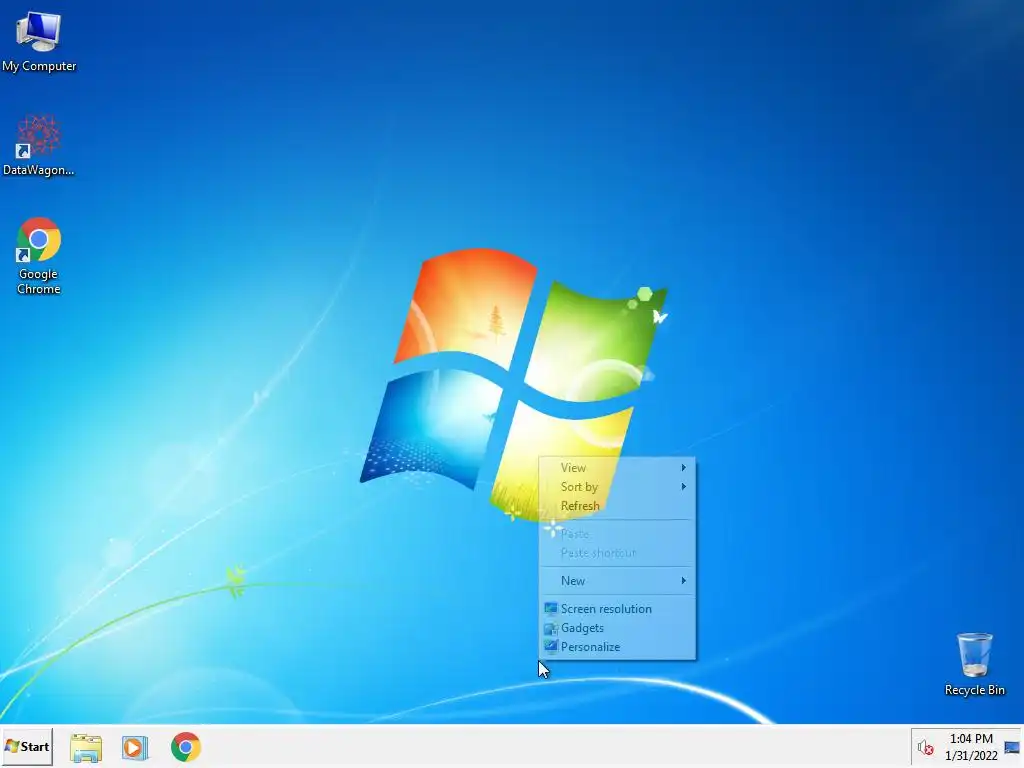Expand the arrow next to Sort by
The height and width of the screenshot is (768, 1024).
pos(684,487)
